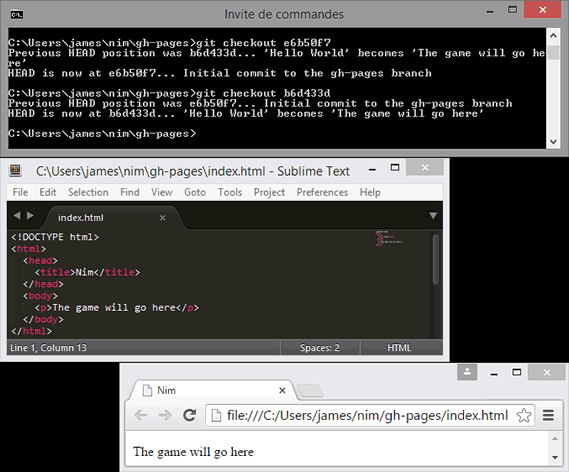Close the Invite de commandes window

pos(543,10)
